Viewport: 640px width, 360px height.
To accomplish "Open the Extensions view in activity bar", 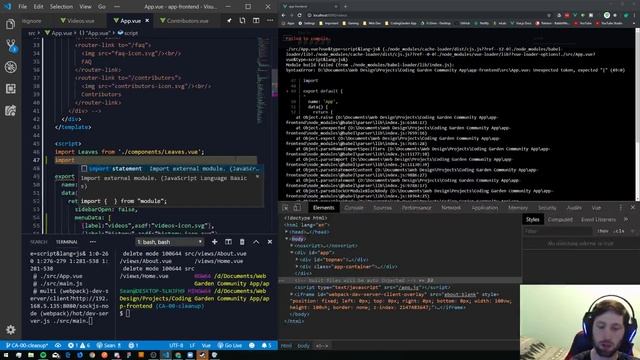I will tap(11, 89).
